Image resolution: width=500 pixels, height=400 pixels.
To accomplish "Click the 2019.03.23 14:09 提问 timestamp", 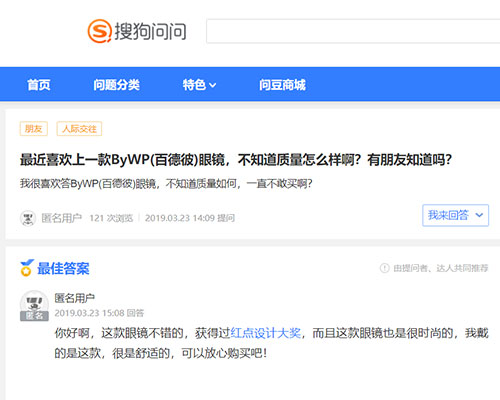I will 190,218.
